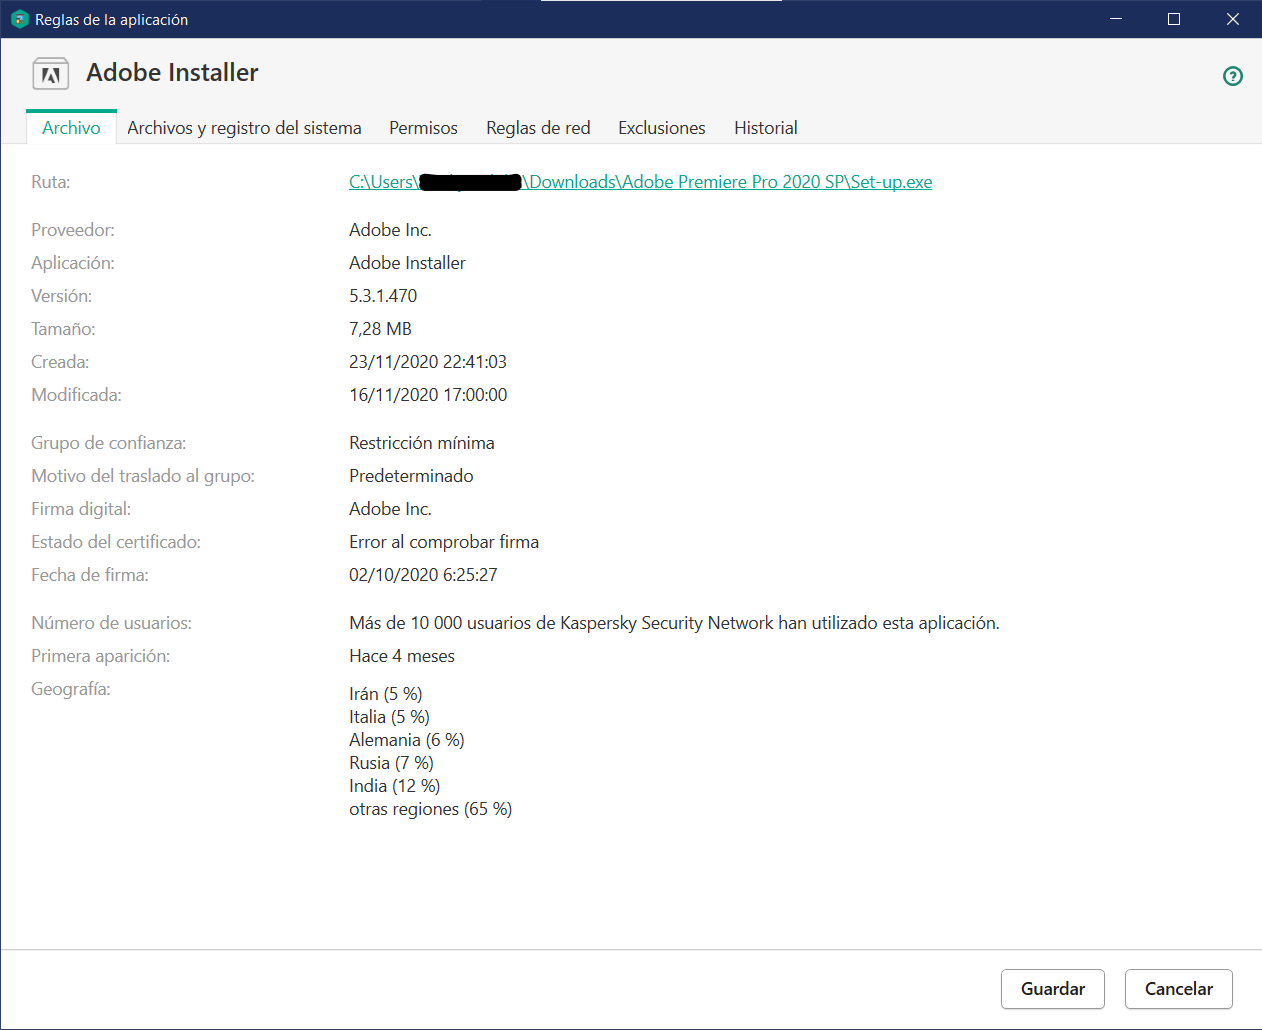Open the green help question mark icon
This screenshot has height=1030, width=1262.
pyautogui.click(x=1233, y=76)
